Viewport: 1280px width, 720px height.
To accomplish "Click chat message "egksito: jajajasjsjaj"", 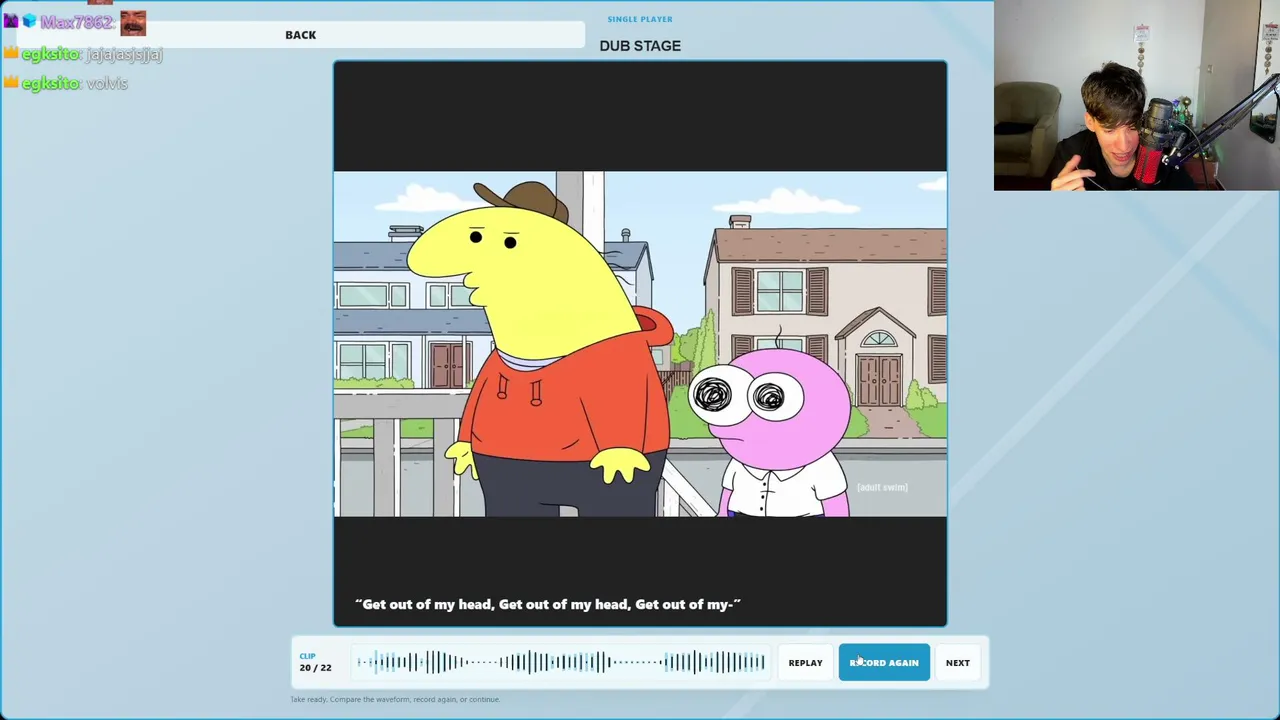I will pyautogui.click(x=83, y=54).
